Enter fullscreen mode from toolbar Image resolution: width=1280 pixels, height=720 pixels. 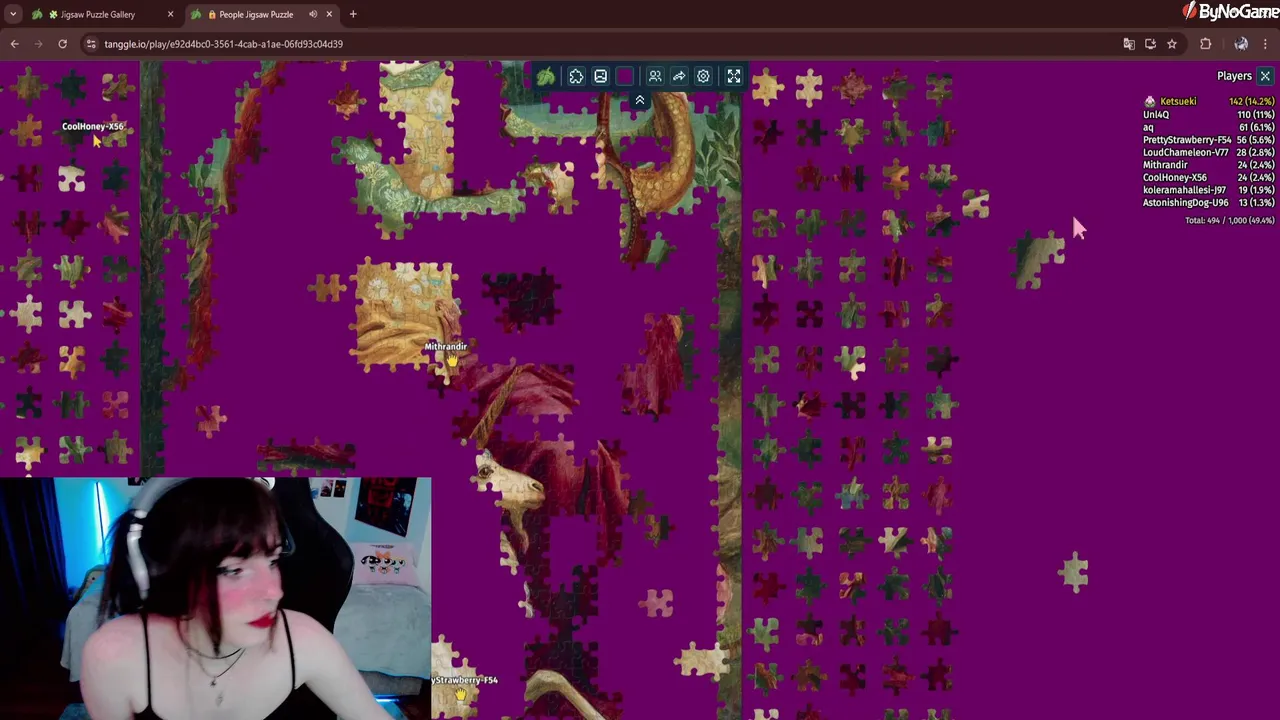(x=734, y=76)
